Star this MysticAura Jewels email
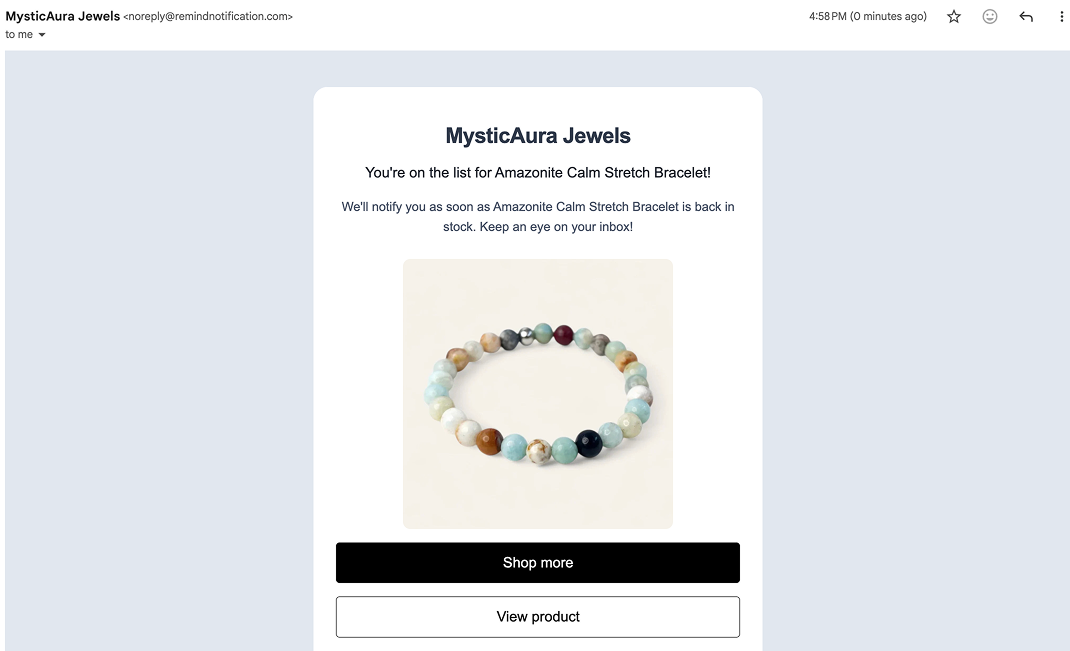1070x651 pixels. pos(953,16)
